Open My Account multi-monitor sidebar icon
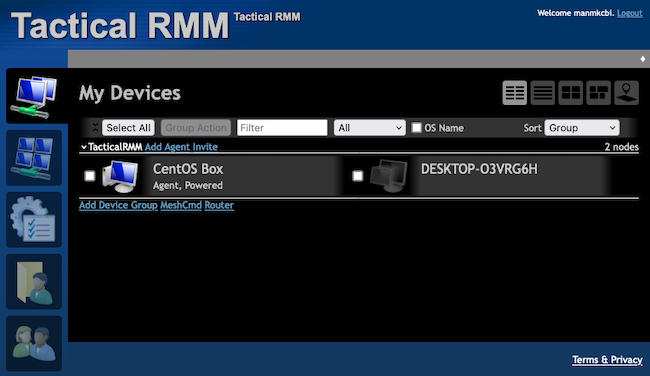650x376 pixels. pyautogui.click(x=34, y=158)
